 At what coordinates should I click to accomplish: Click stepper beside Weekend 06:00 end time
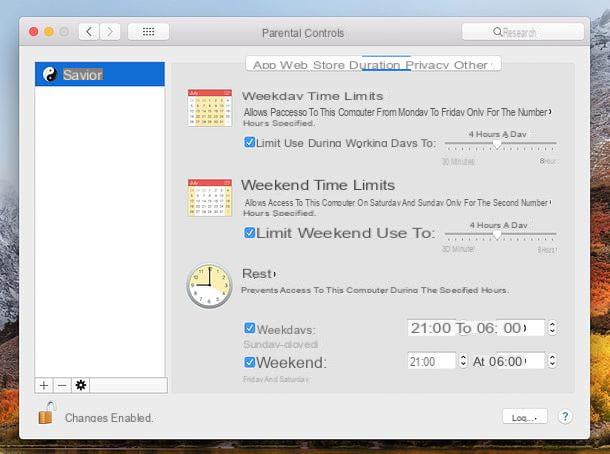(x=552, y=361)
